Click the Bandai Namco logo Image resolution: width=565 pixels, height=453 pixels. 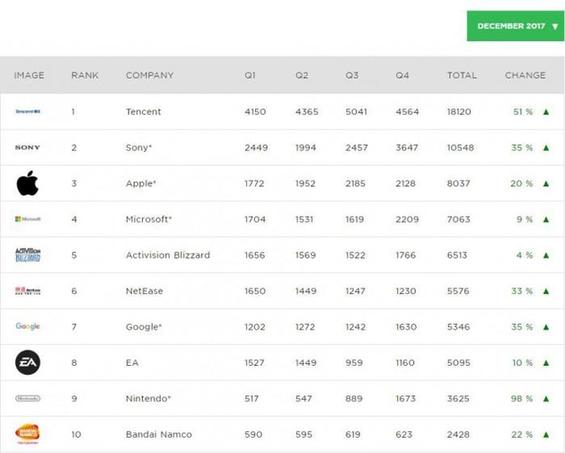[x=28, y=434]
